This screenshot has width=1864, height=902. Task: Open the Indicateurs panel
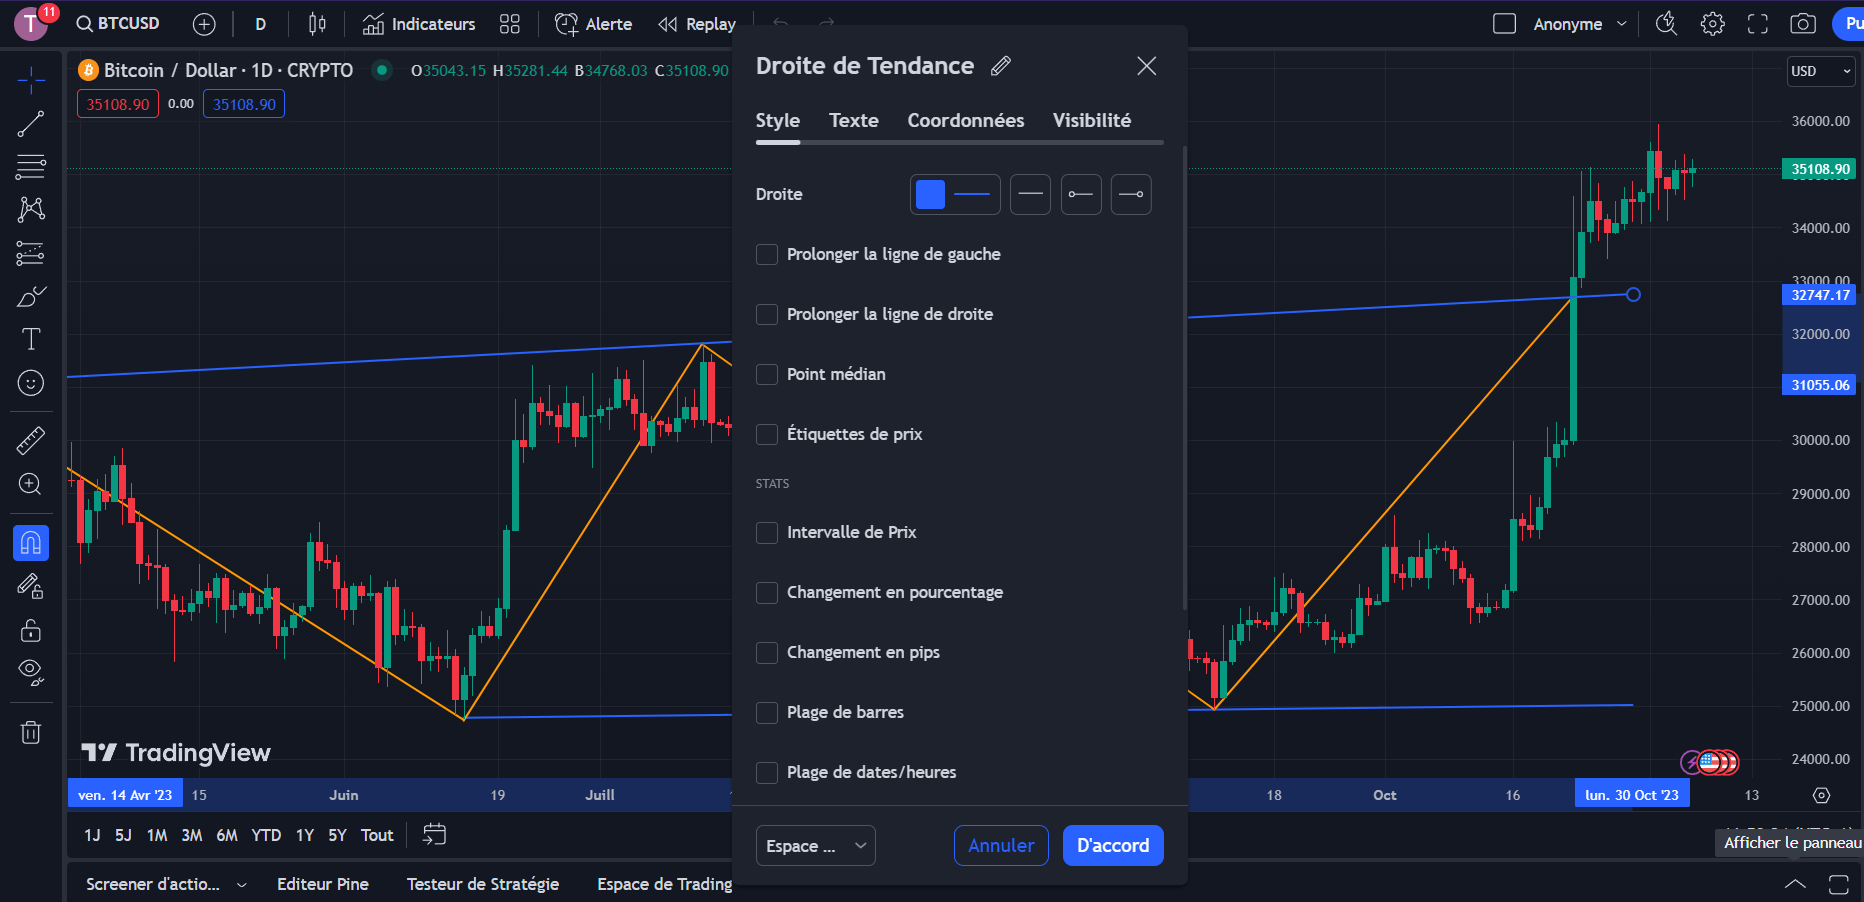click(x=419, y=23)
